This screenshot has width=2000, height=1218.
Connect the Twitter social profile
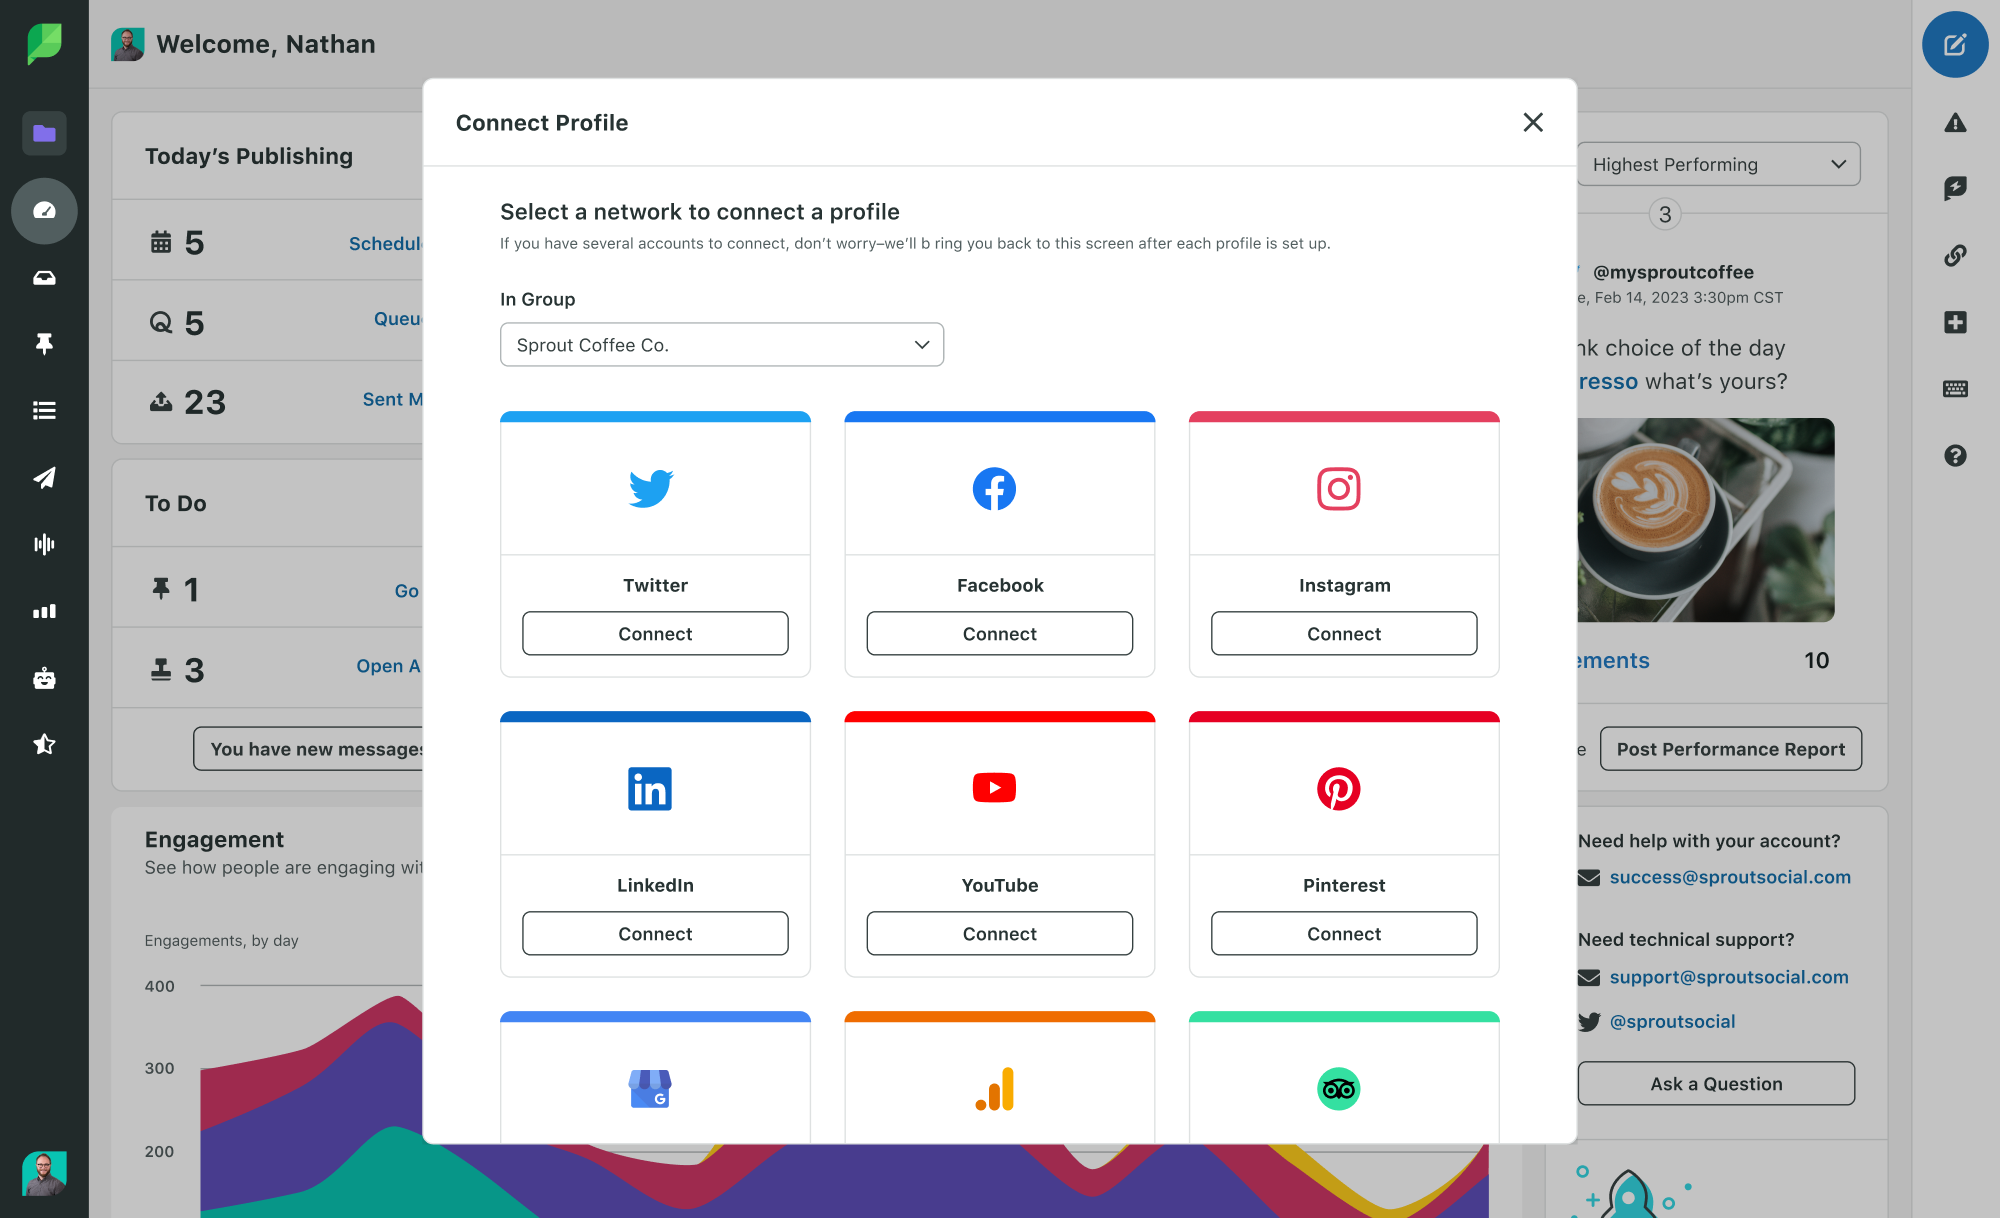coord(654,633)
